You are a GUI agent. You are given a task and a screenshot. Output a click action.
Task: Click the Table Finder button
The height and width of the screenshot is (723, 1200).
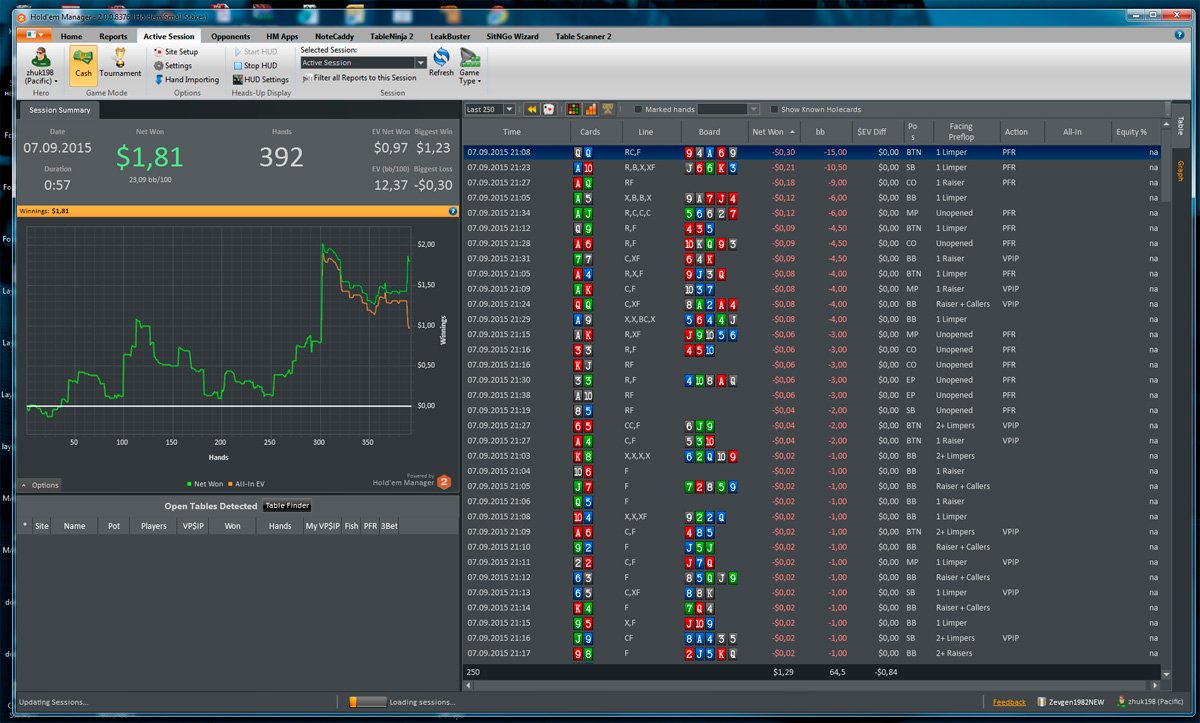287,506
